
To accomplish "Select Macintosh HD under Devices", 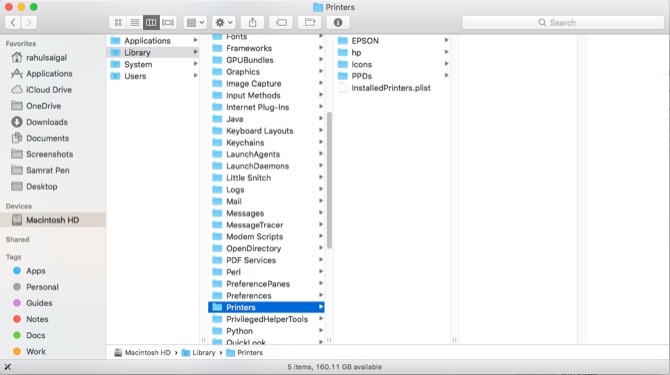I will click(53, 220).
